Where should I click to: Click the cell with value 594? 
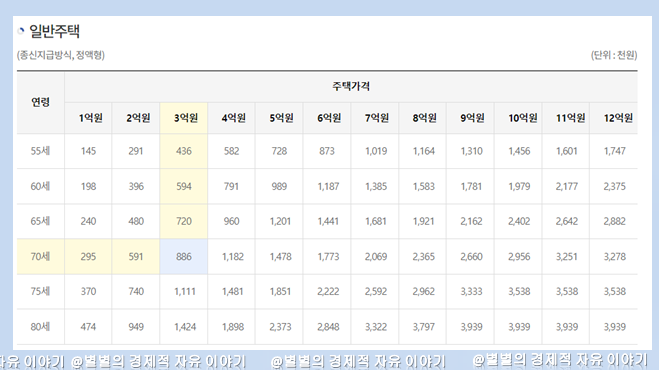184,186
